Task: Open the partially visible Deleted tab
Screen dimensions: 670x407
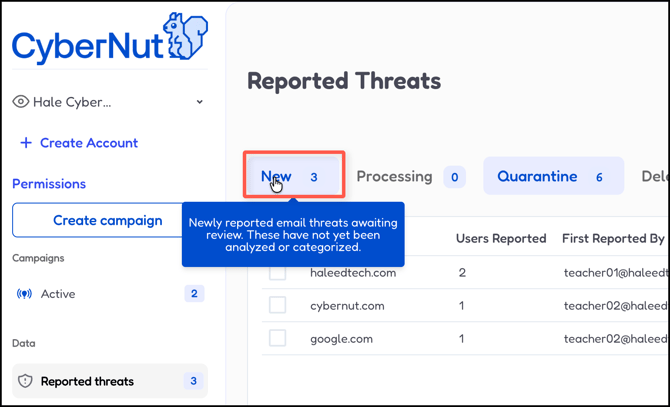Action: [x=655, y=176]
